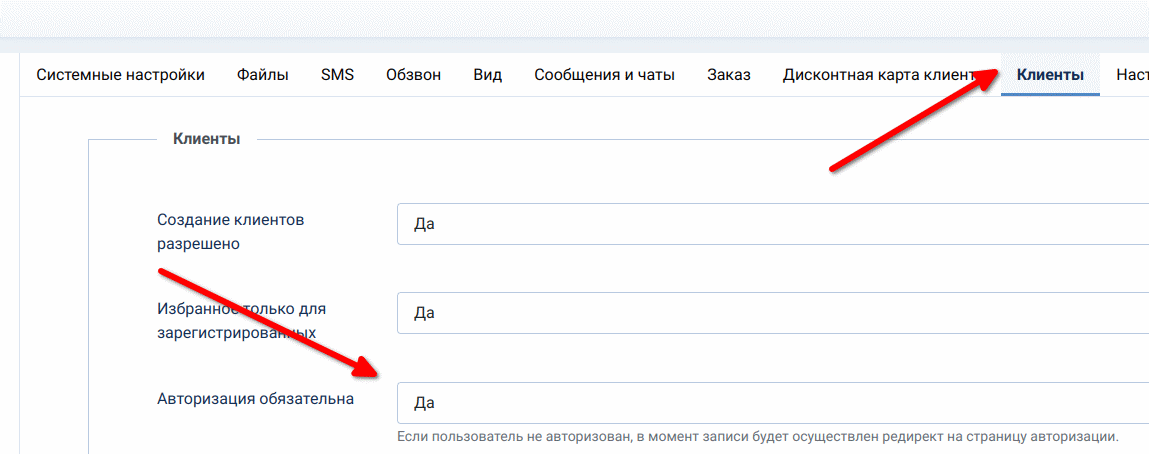
Task: Open Избранное только для зарегистрированных dropdown
Action: coord(772,313)
